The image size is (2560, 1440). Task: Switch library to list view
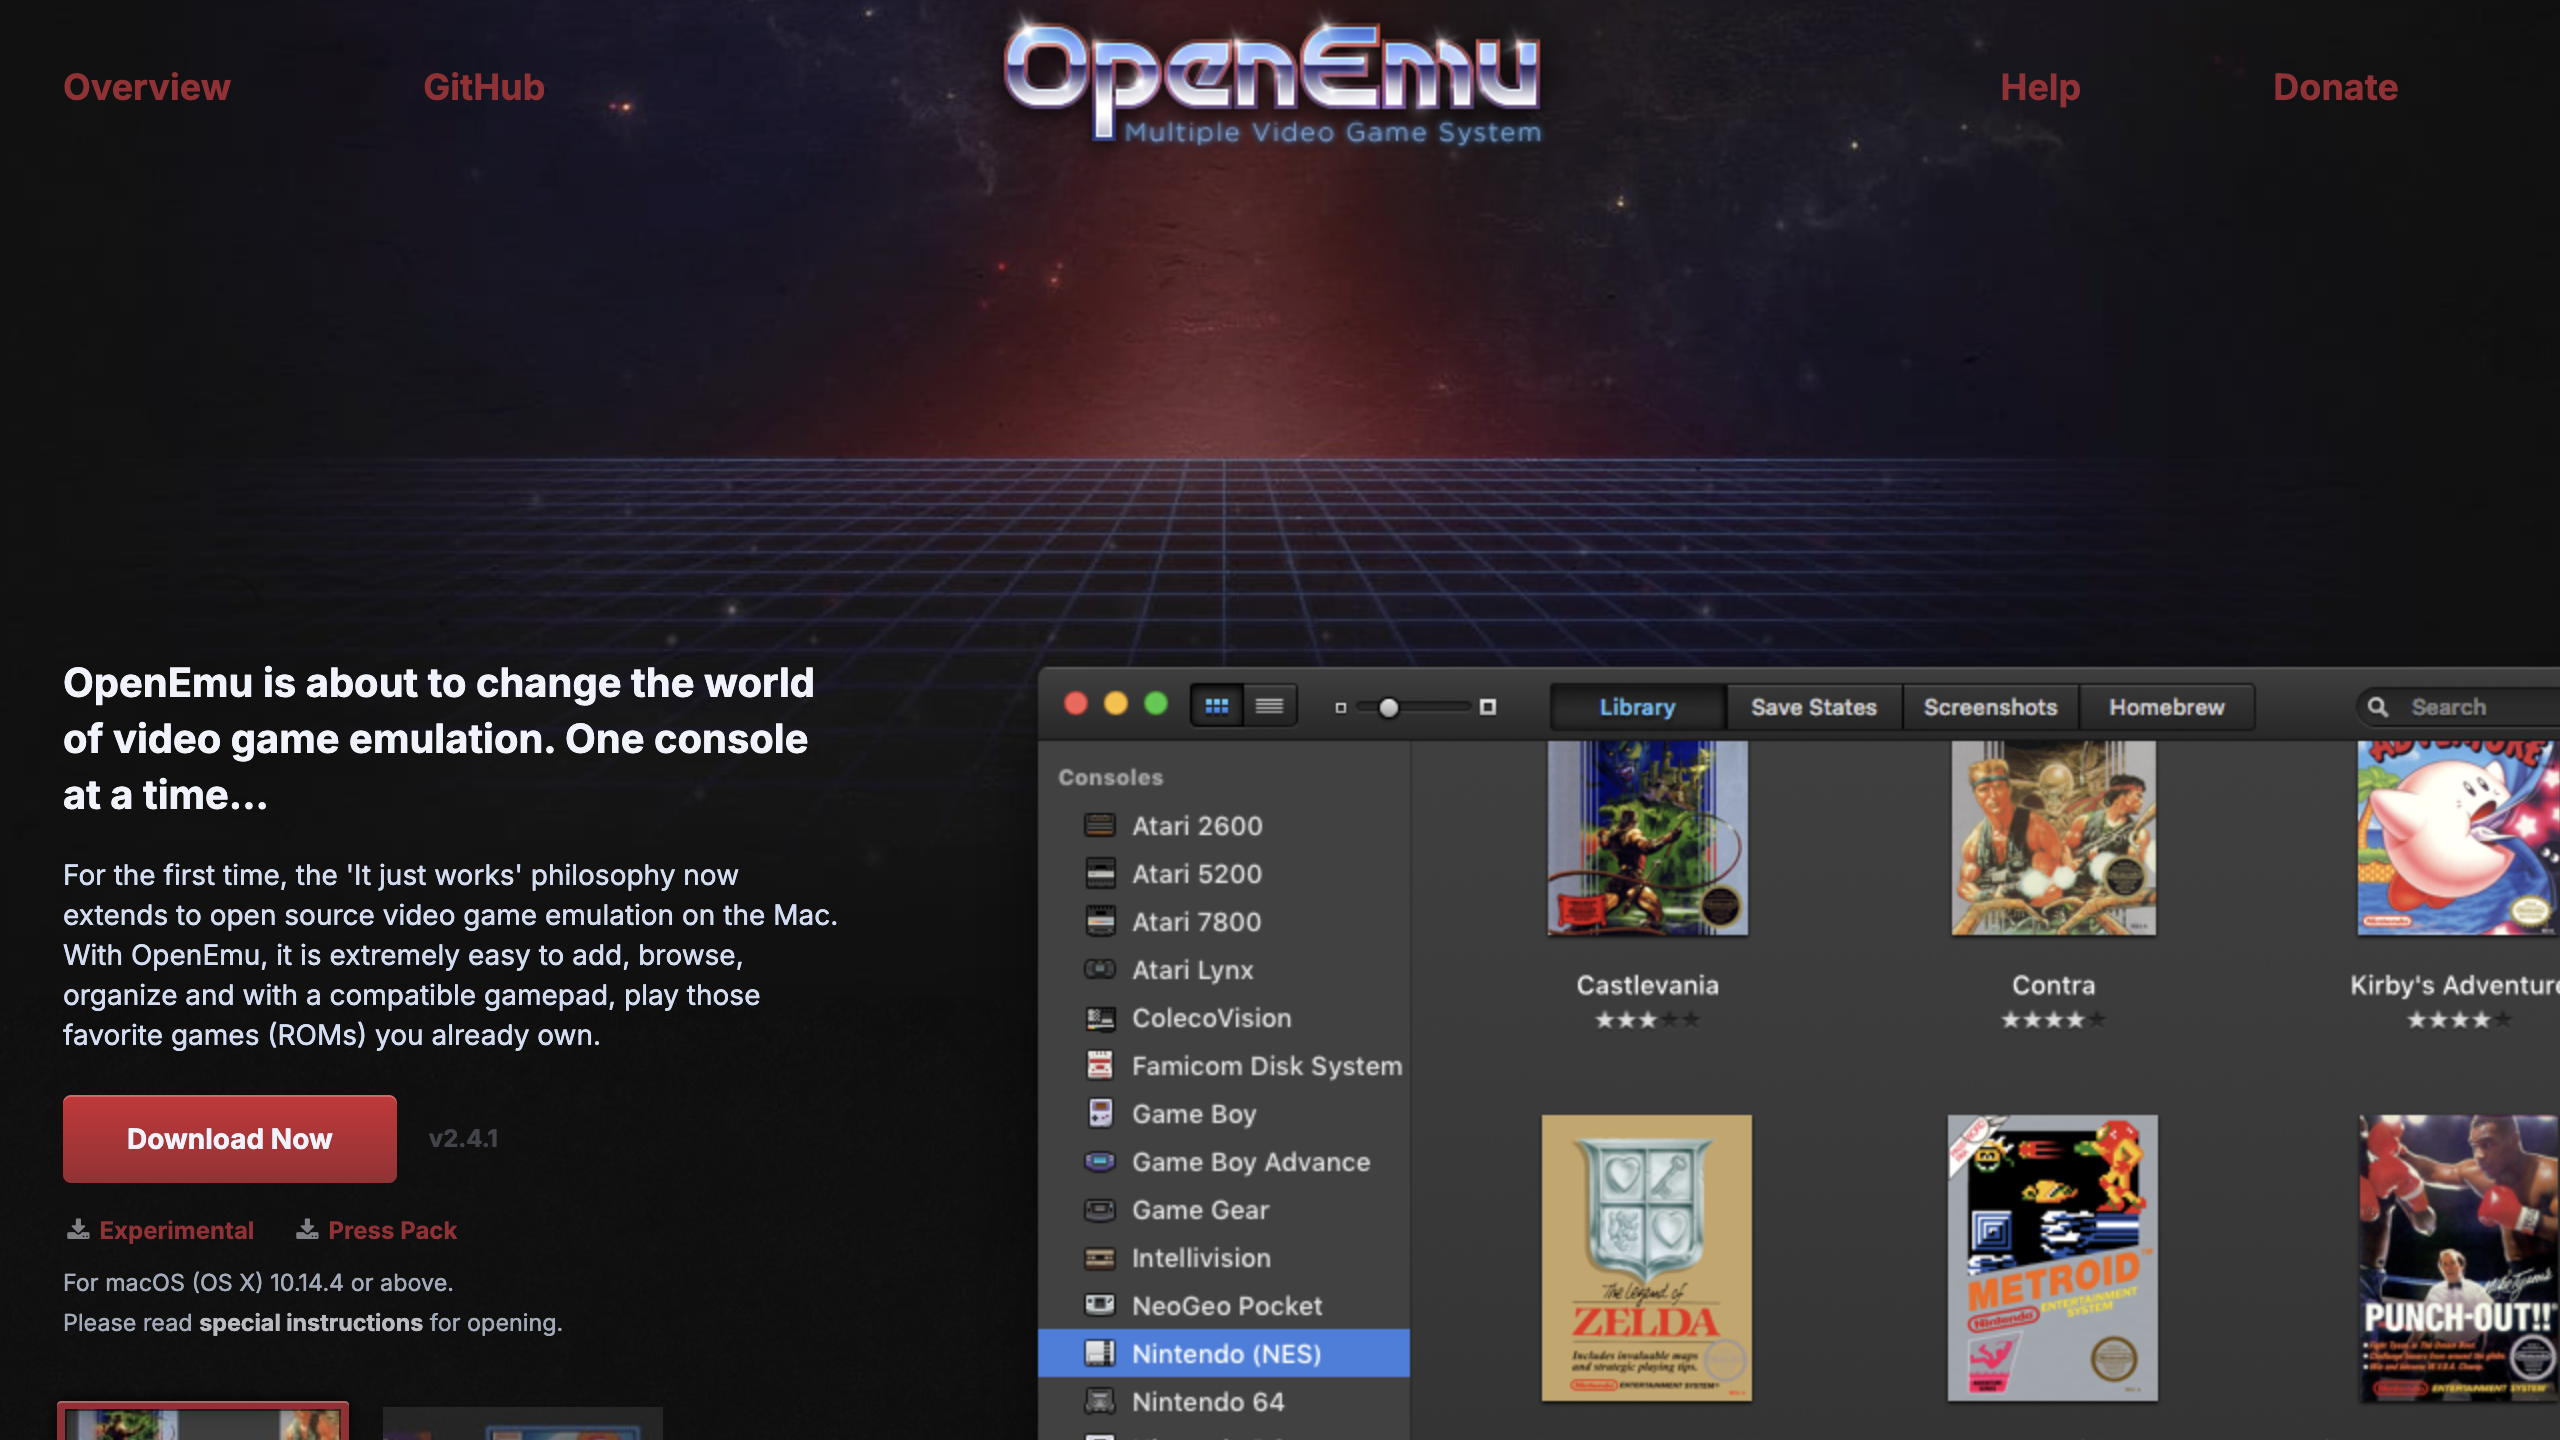point(1270,706)
